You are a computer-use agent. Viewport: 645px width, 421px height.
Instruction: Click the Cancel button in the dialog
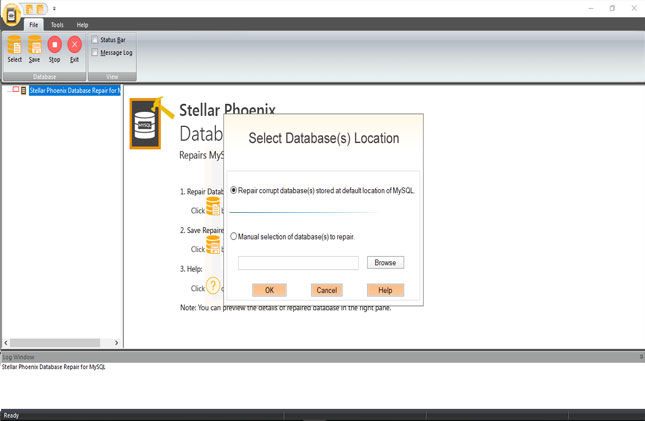pyautogui.click(x=327, y=290)
